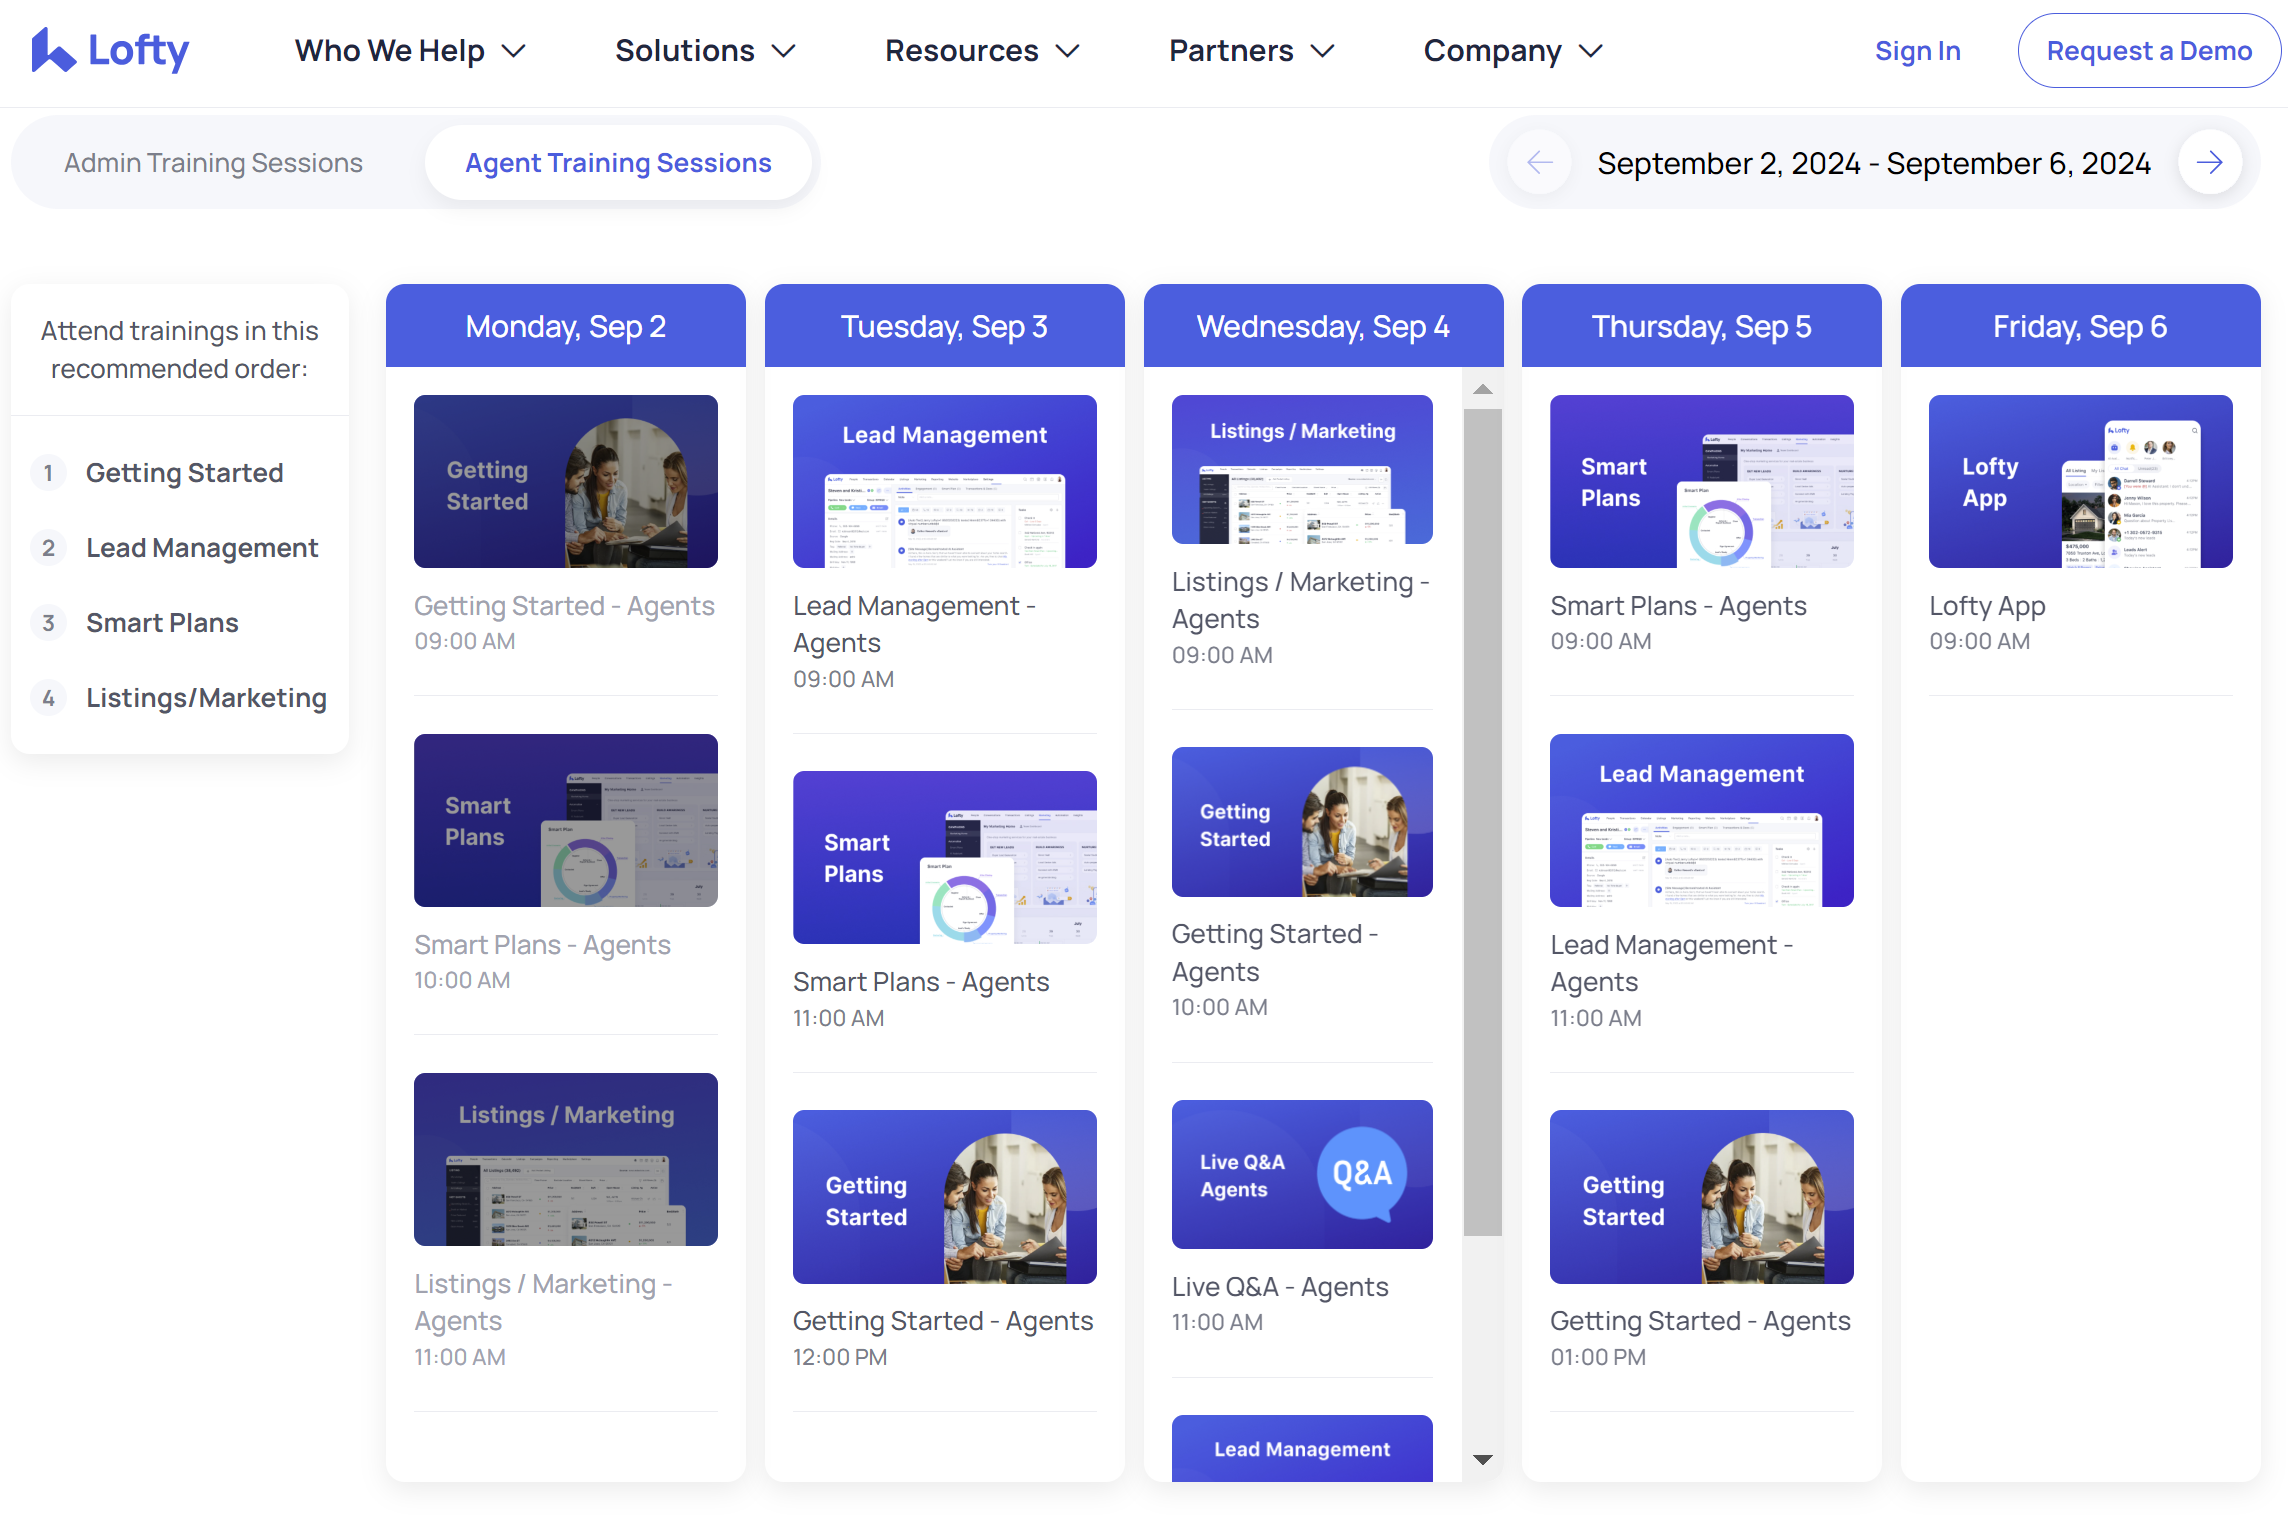Click Thursday 'Lead Management - Agents' title
Viewport: 2288px width, 1521px height.
(x=1672, y=963)
